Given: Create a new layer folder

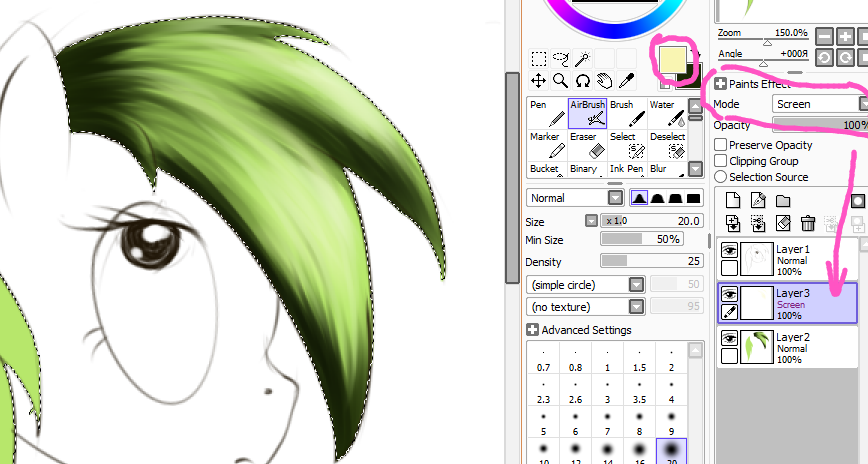Looking at the screenshot, I should click(x=783, y=201).
